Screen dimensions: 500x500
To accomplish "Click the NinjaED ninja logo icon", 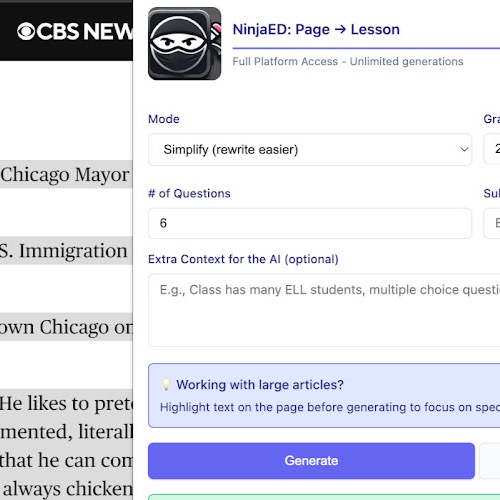I will pyautogui.click(x=184, y=44).
